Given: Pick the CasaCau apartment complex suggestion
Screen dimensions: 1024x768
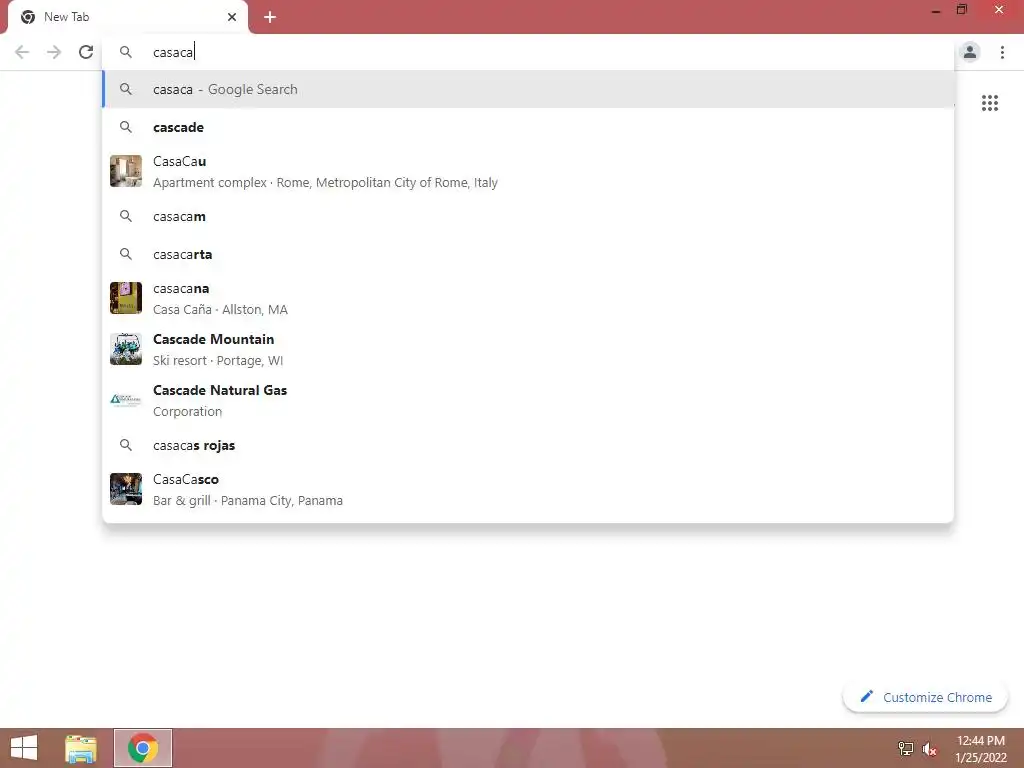Looking at the screenshot, I should [528, 171].
